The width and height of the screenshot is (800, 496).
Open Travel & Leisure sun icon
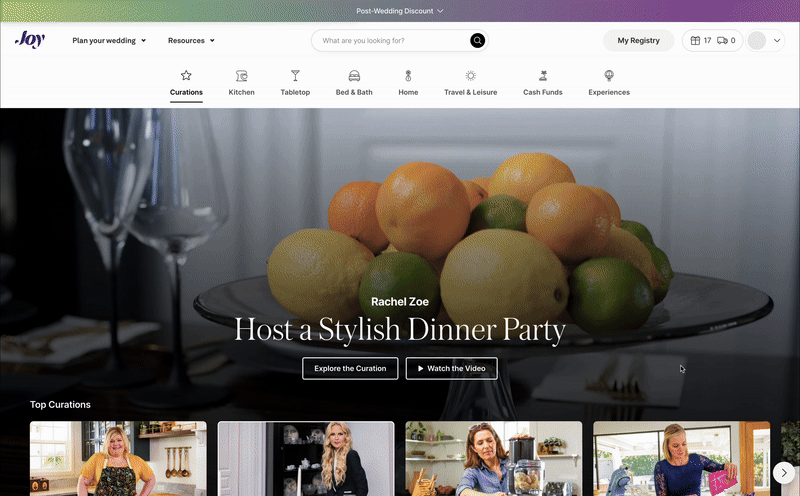tap(470, 76)
